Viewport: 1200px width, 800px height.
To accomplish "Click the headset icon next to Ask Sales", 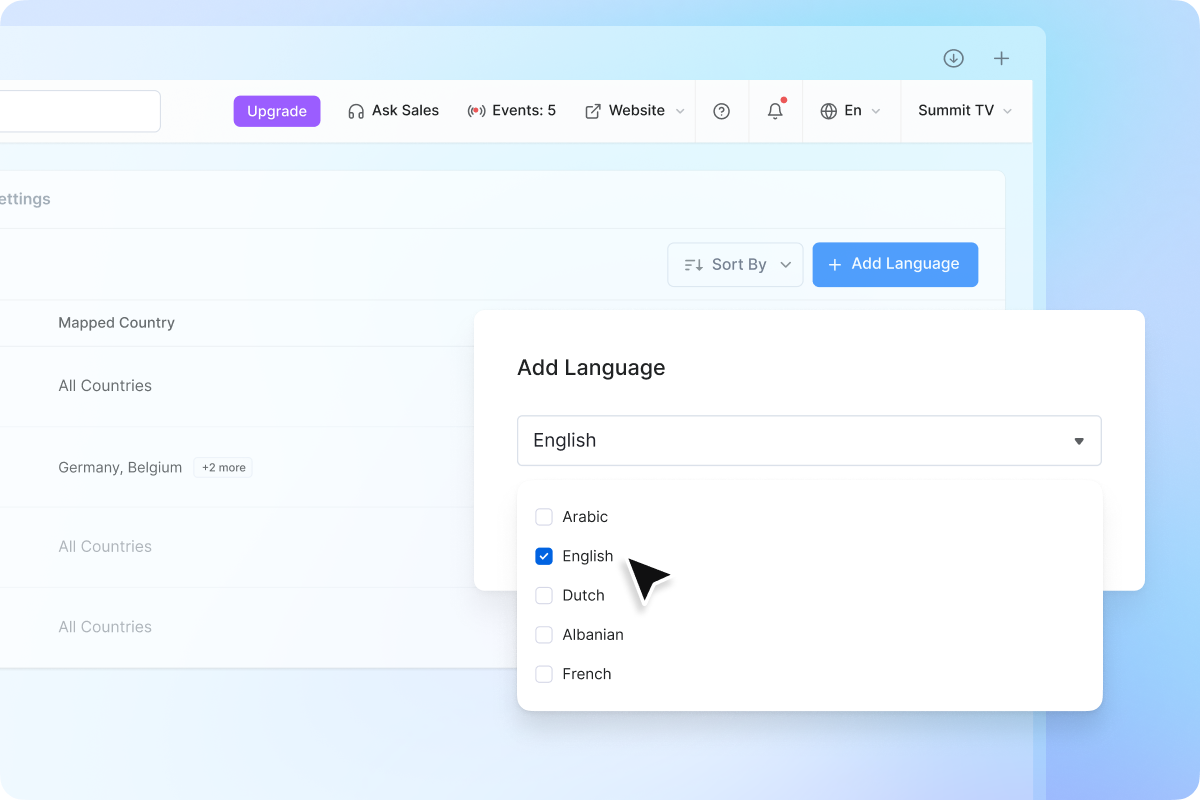I will 355,110.
